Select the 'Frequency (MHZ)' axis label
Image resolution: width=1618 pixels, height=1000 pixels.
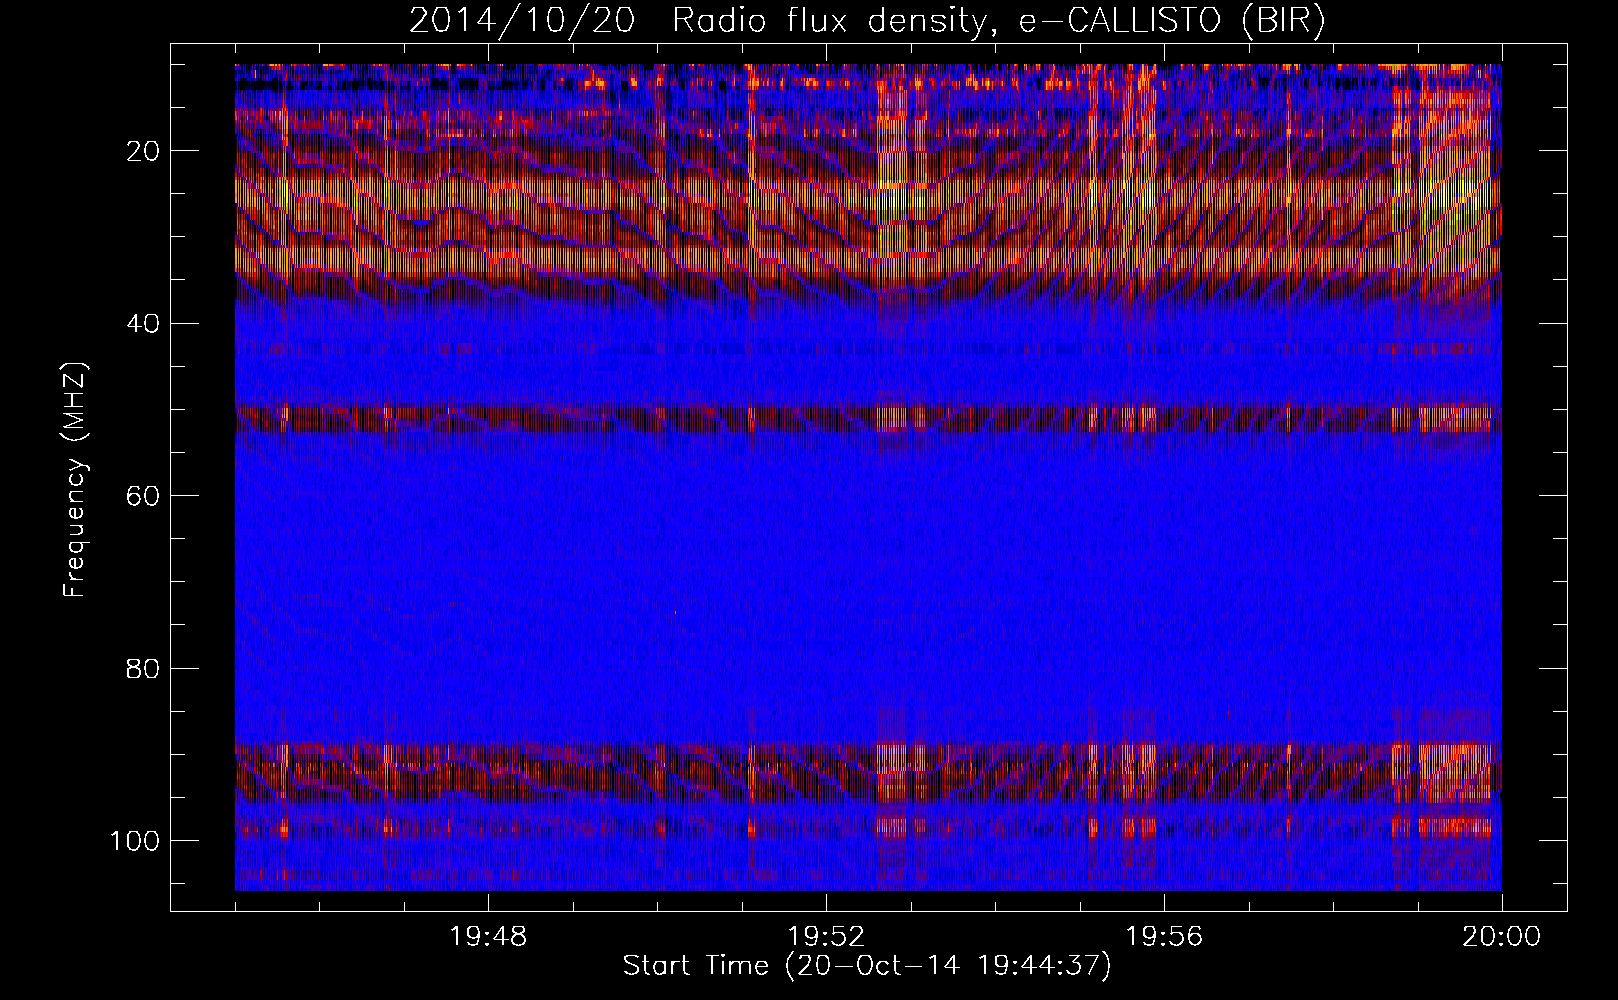(76, 480)
